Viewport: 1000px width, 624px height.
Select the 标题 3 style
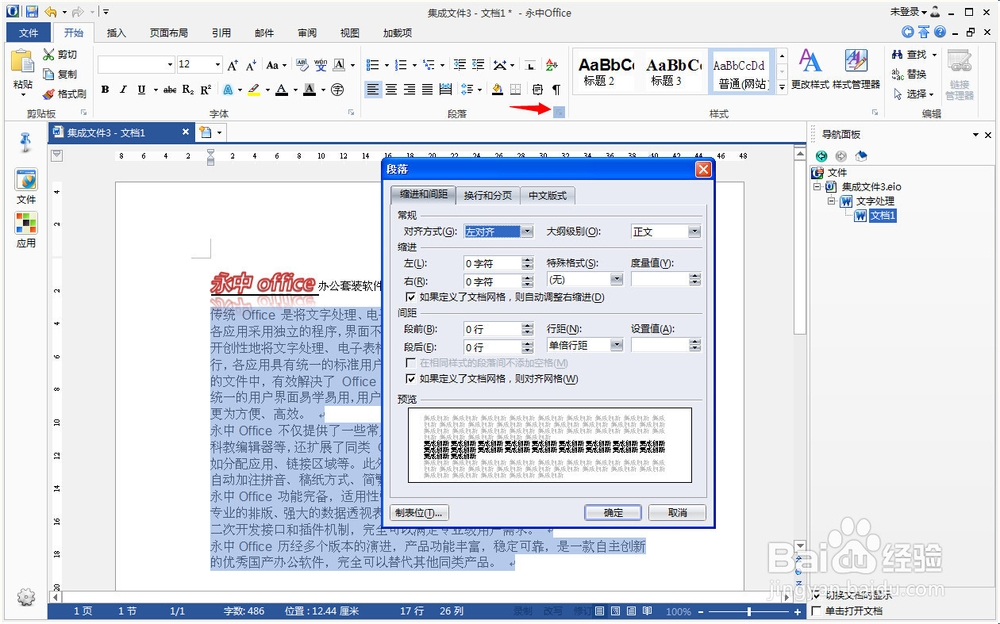[x=672, y=71]
